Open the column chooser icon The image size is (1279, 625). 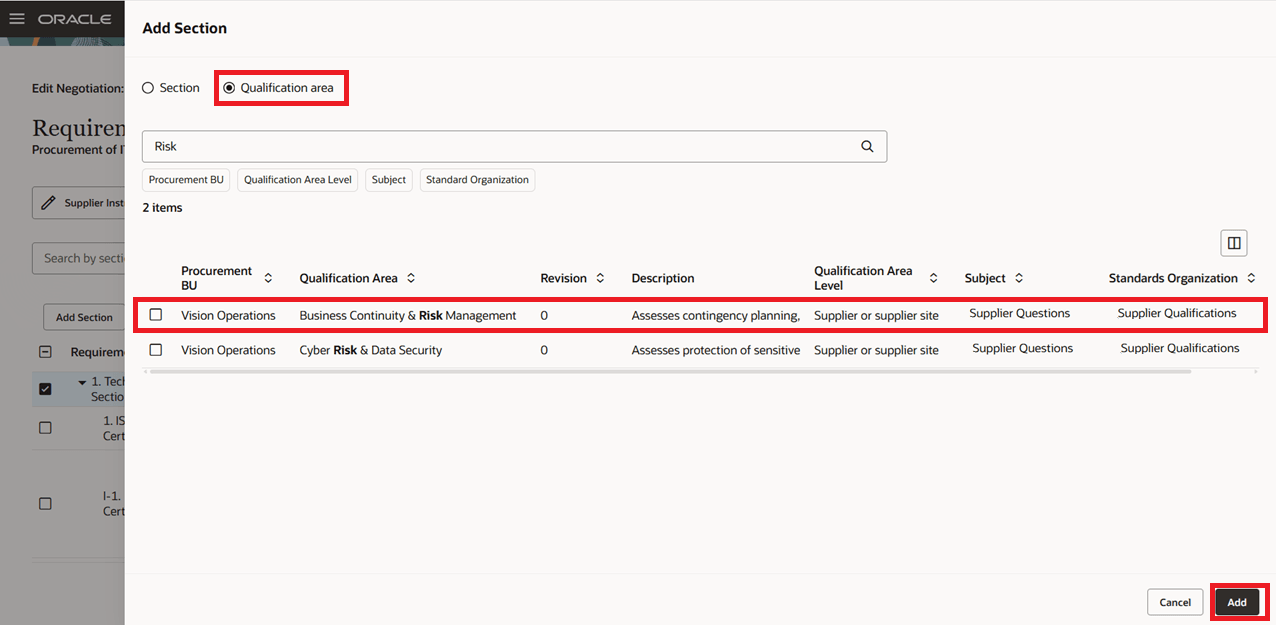[1234, 243]
